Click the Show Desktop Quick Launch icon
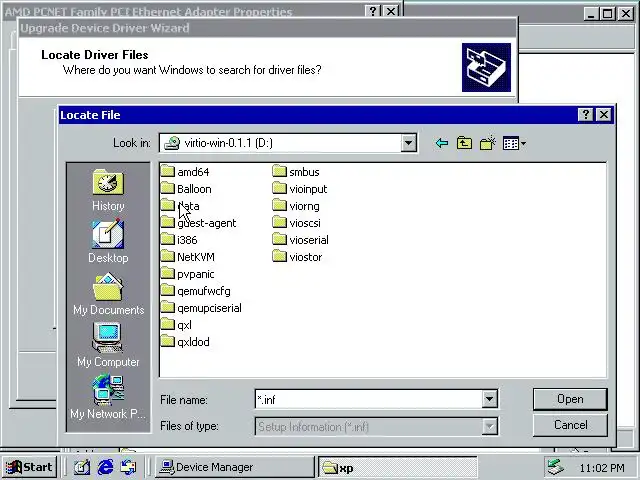 [x=82, y=467]
